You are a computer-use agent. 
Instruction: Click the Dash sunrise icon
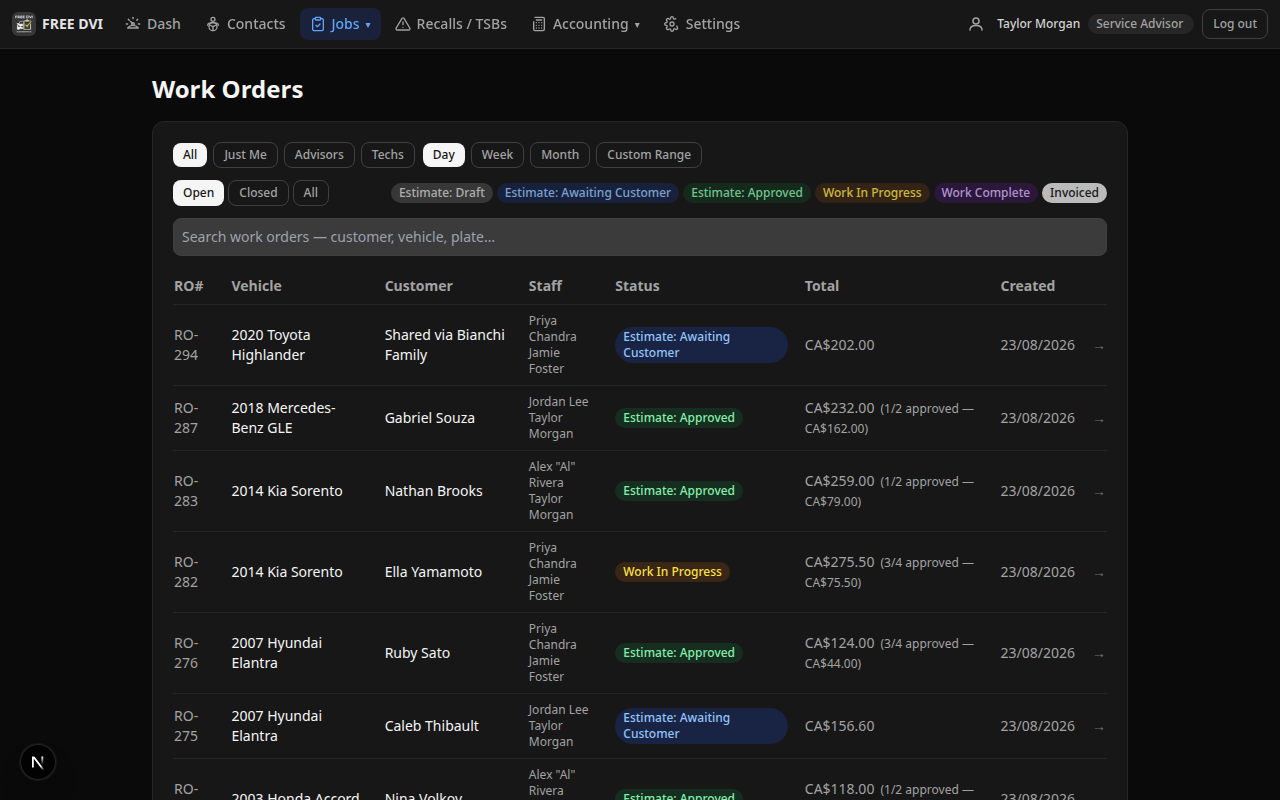tap(133, 24)
